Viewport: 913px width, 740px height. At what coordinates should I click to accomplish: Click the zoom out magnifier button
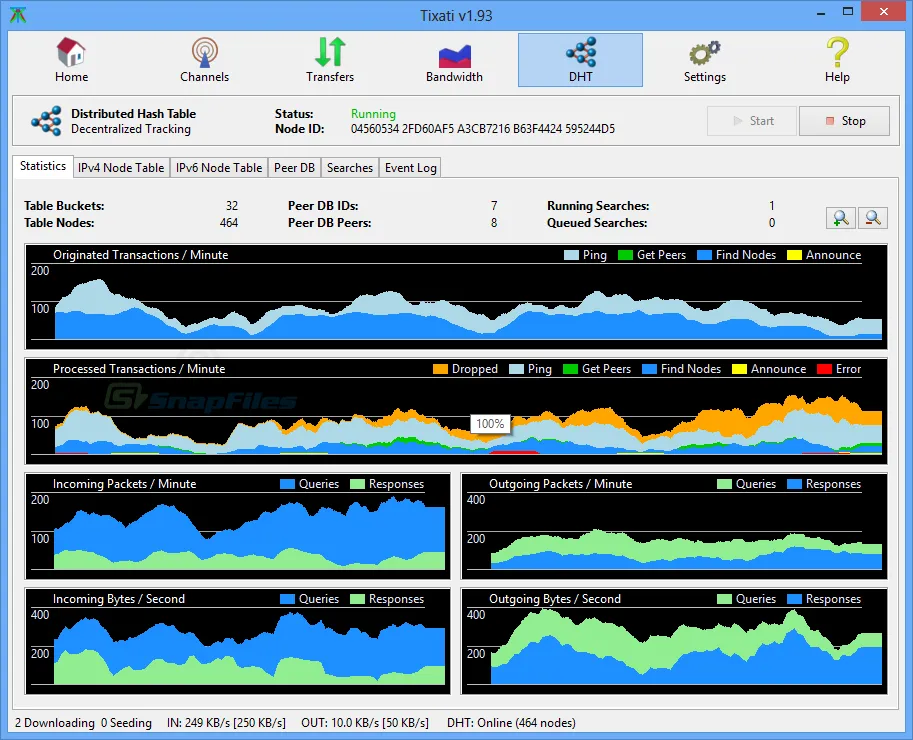coord(872,218)
